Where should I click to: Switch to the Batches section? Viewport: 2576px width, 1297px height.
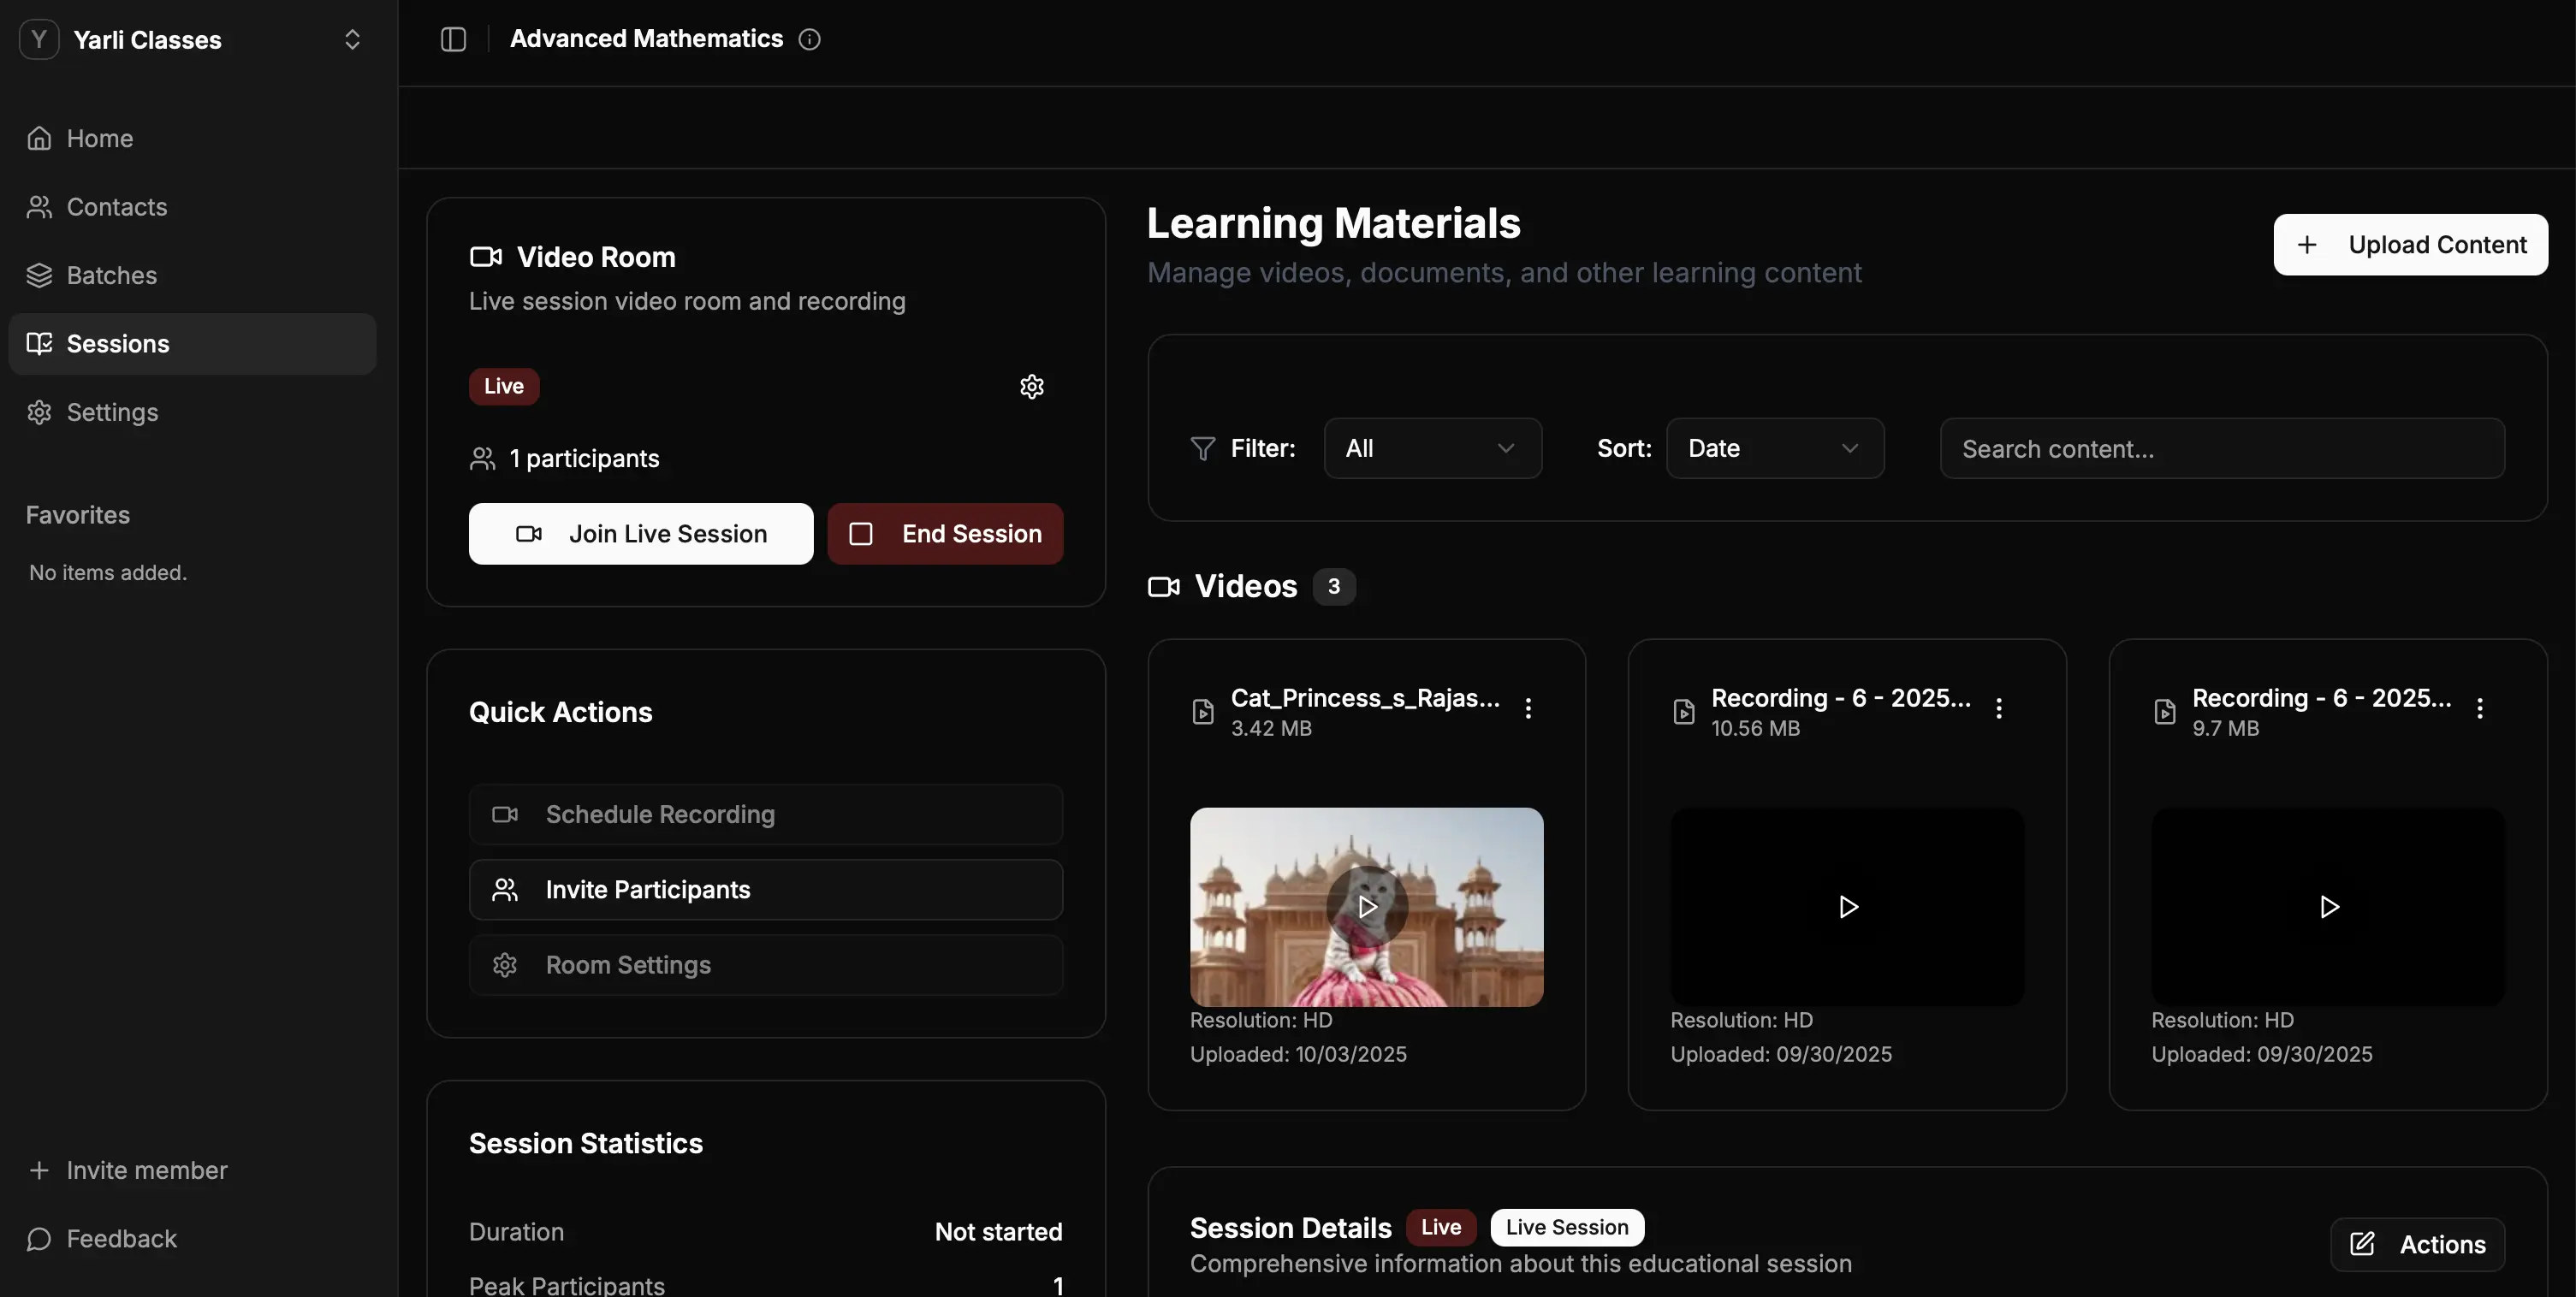point(111,275)
